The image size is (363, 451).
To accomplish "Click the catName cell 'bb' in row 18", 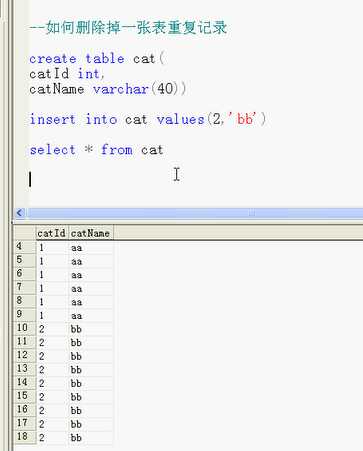I will coord(90,438).
